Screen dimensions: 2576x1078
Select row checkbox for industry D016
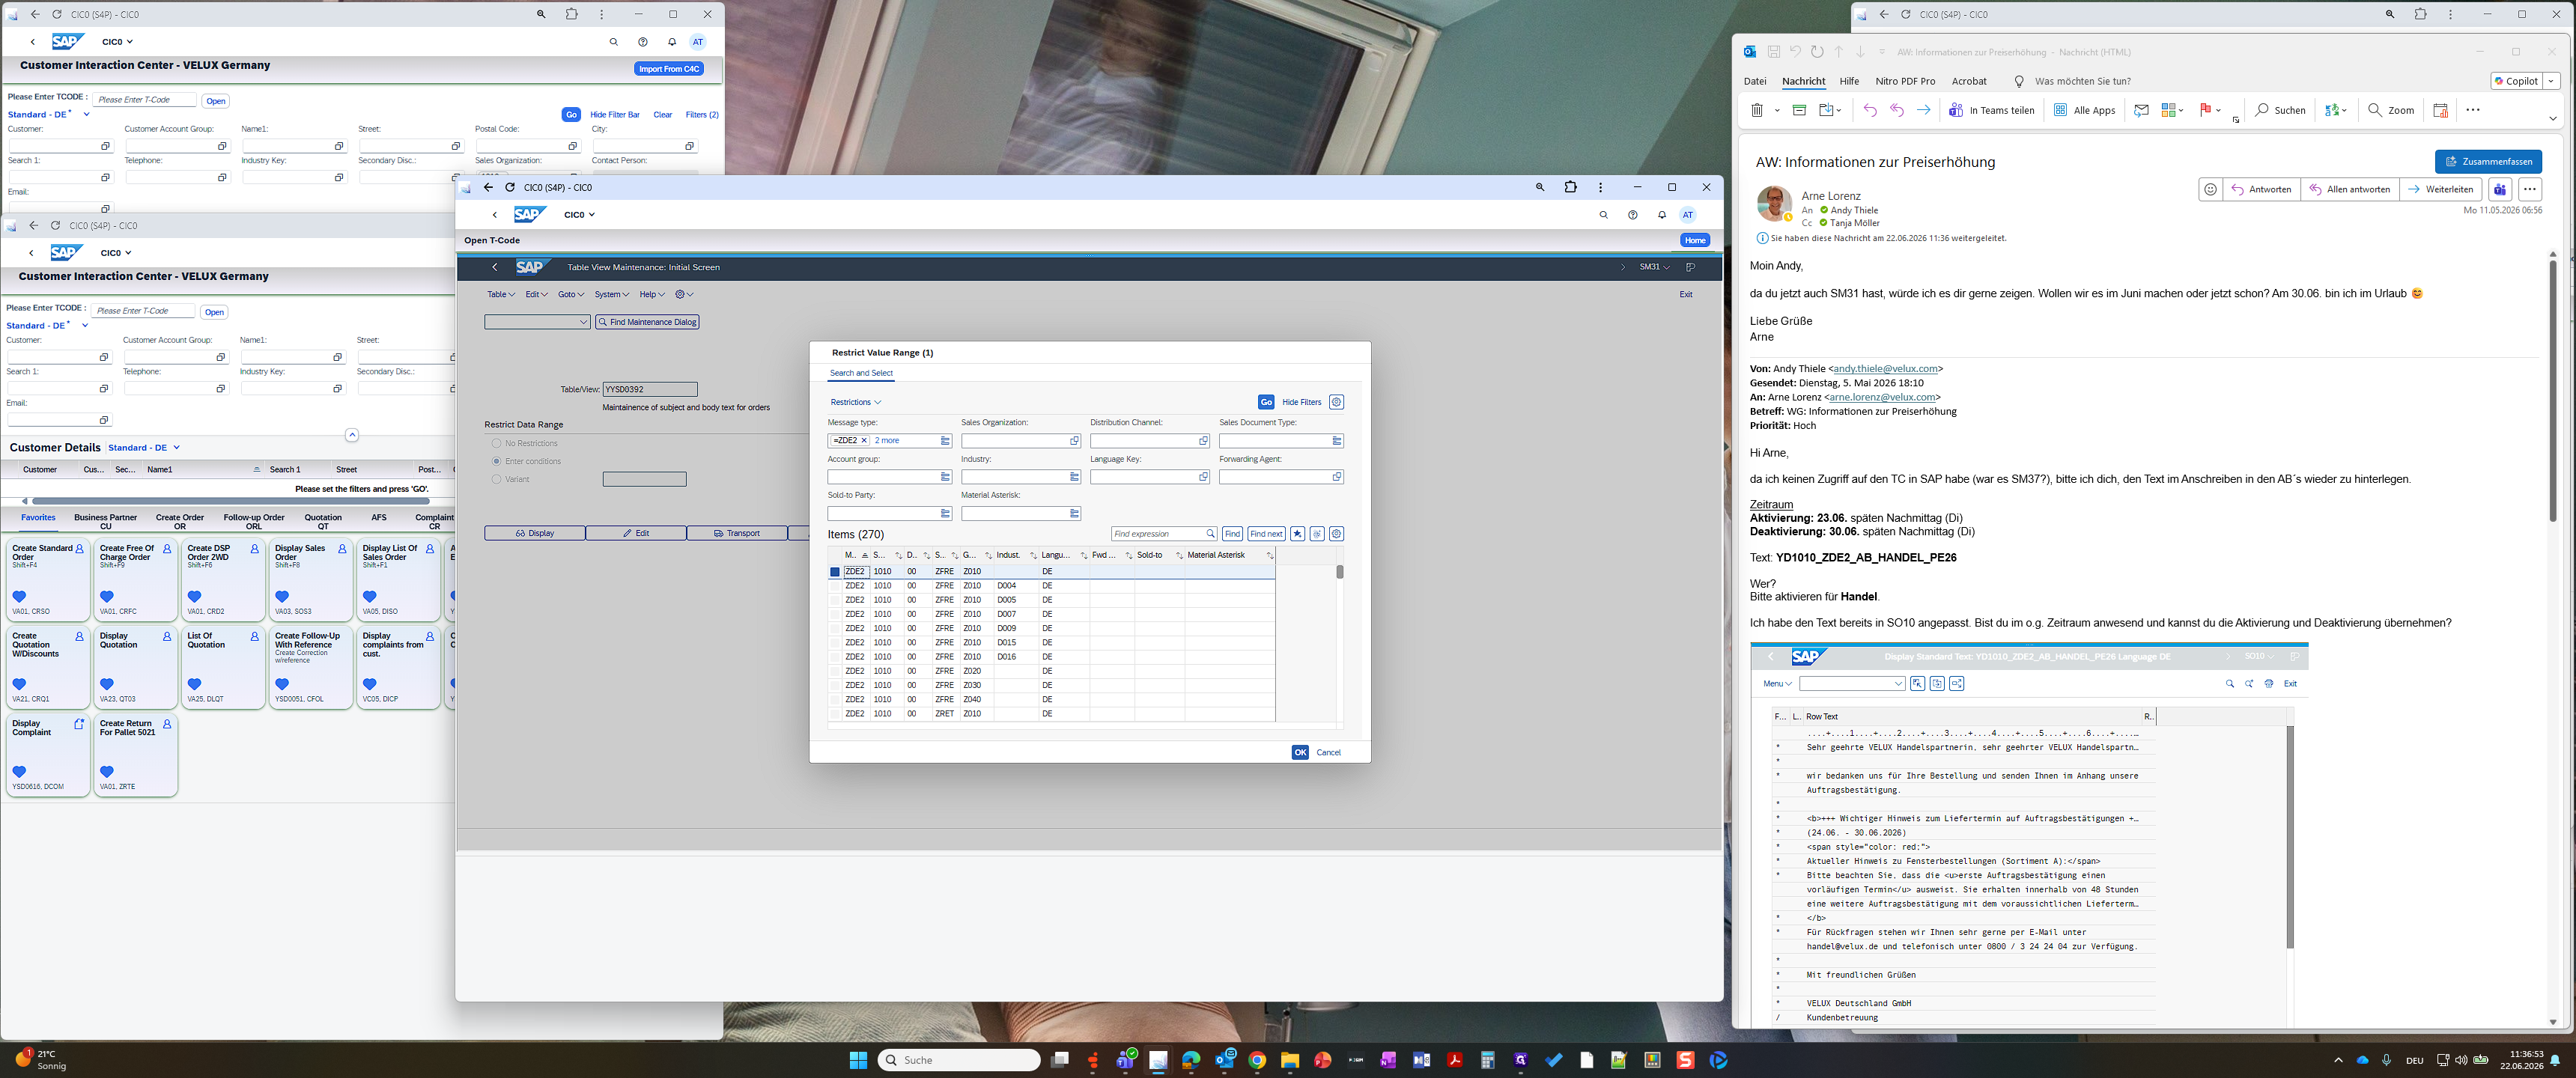835,657
